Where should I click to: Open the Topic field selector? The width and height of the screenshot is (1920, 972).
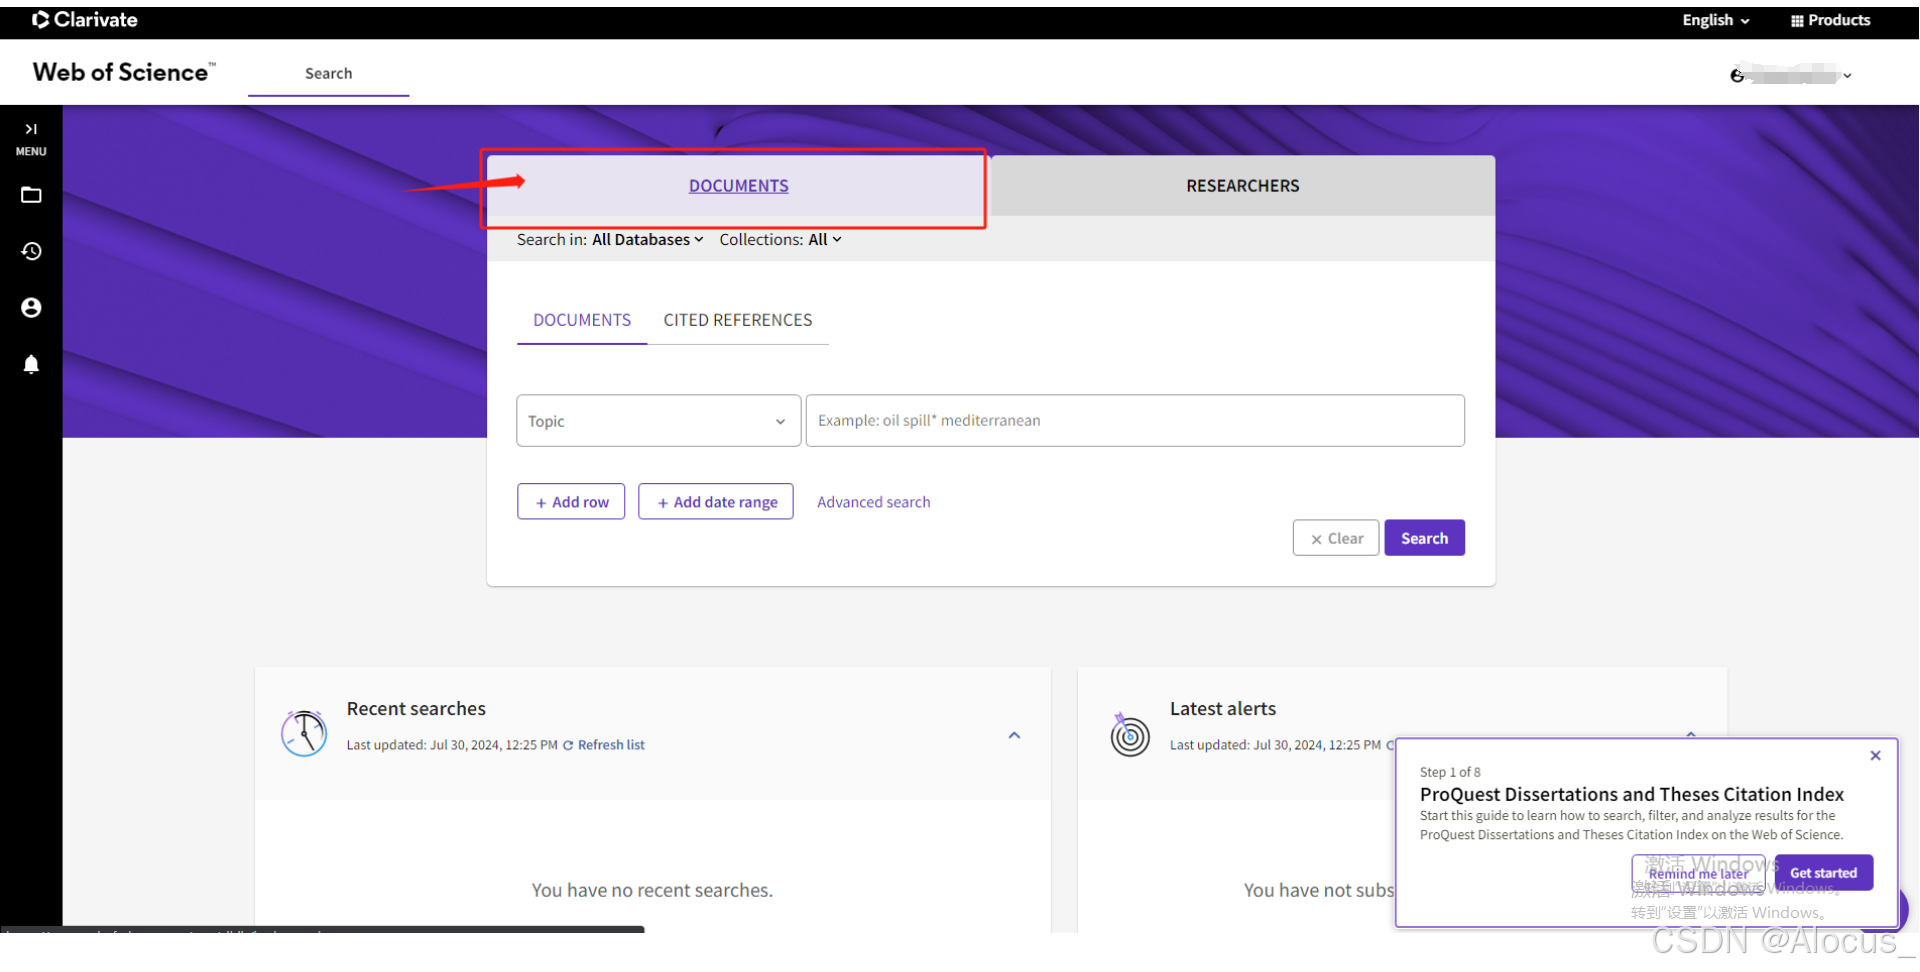(x=658, y=421)
